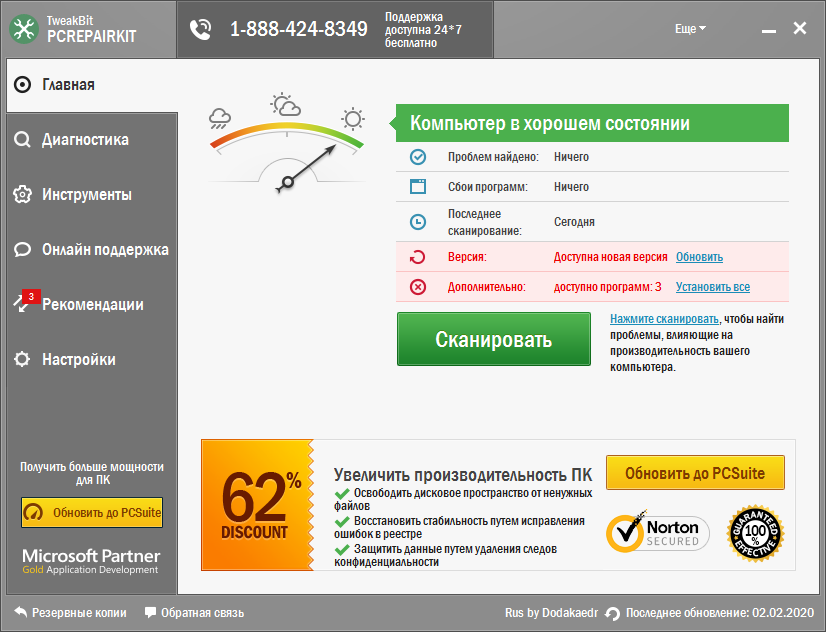The width and height of the screenshot is (826, 632).
Task: Open the Еще dropdown menu
Action: coord(690,29)
